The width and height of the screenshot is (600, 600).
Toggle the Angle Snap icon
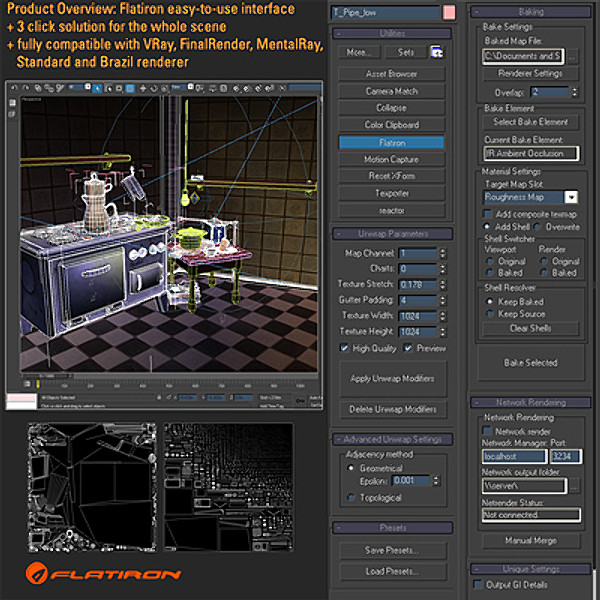pos(246,89)
